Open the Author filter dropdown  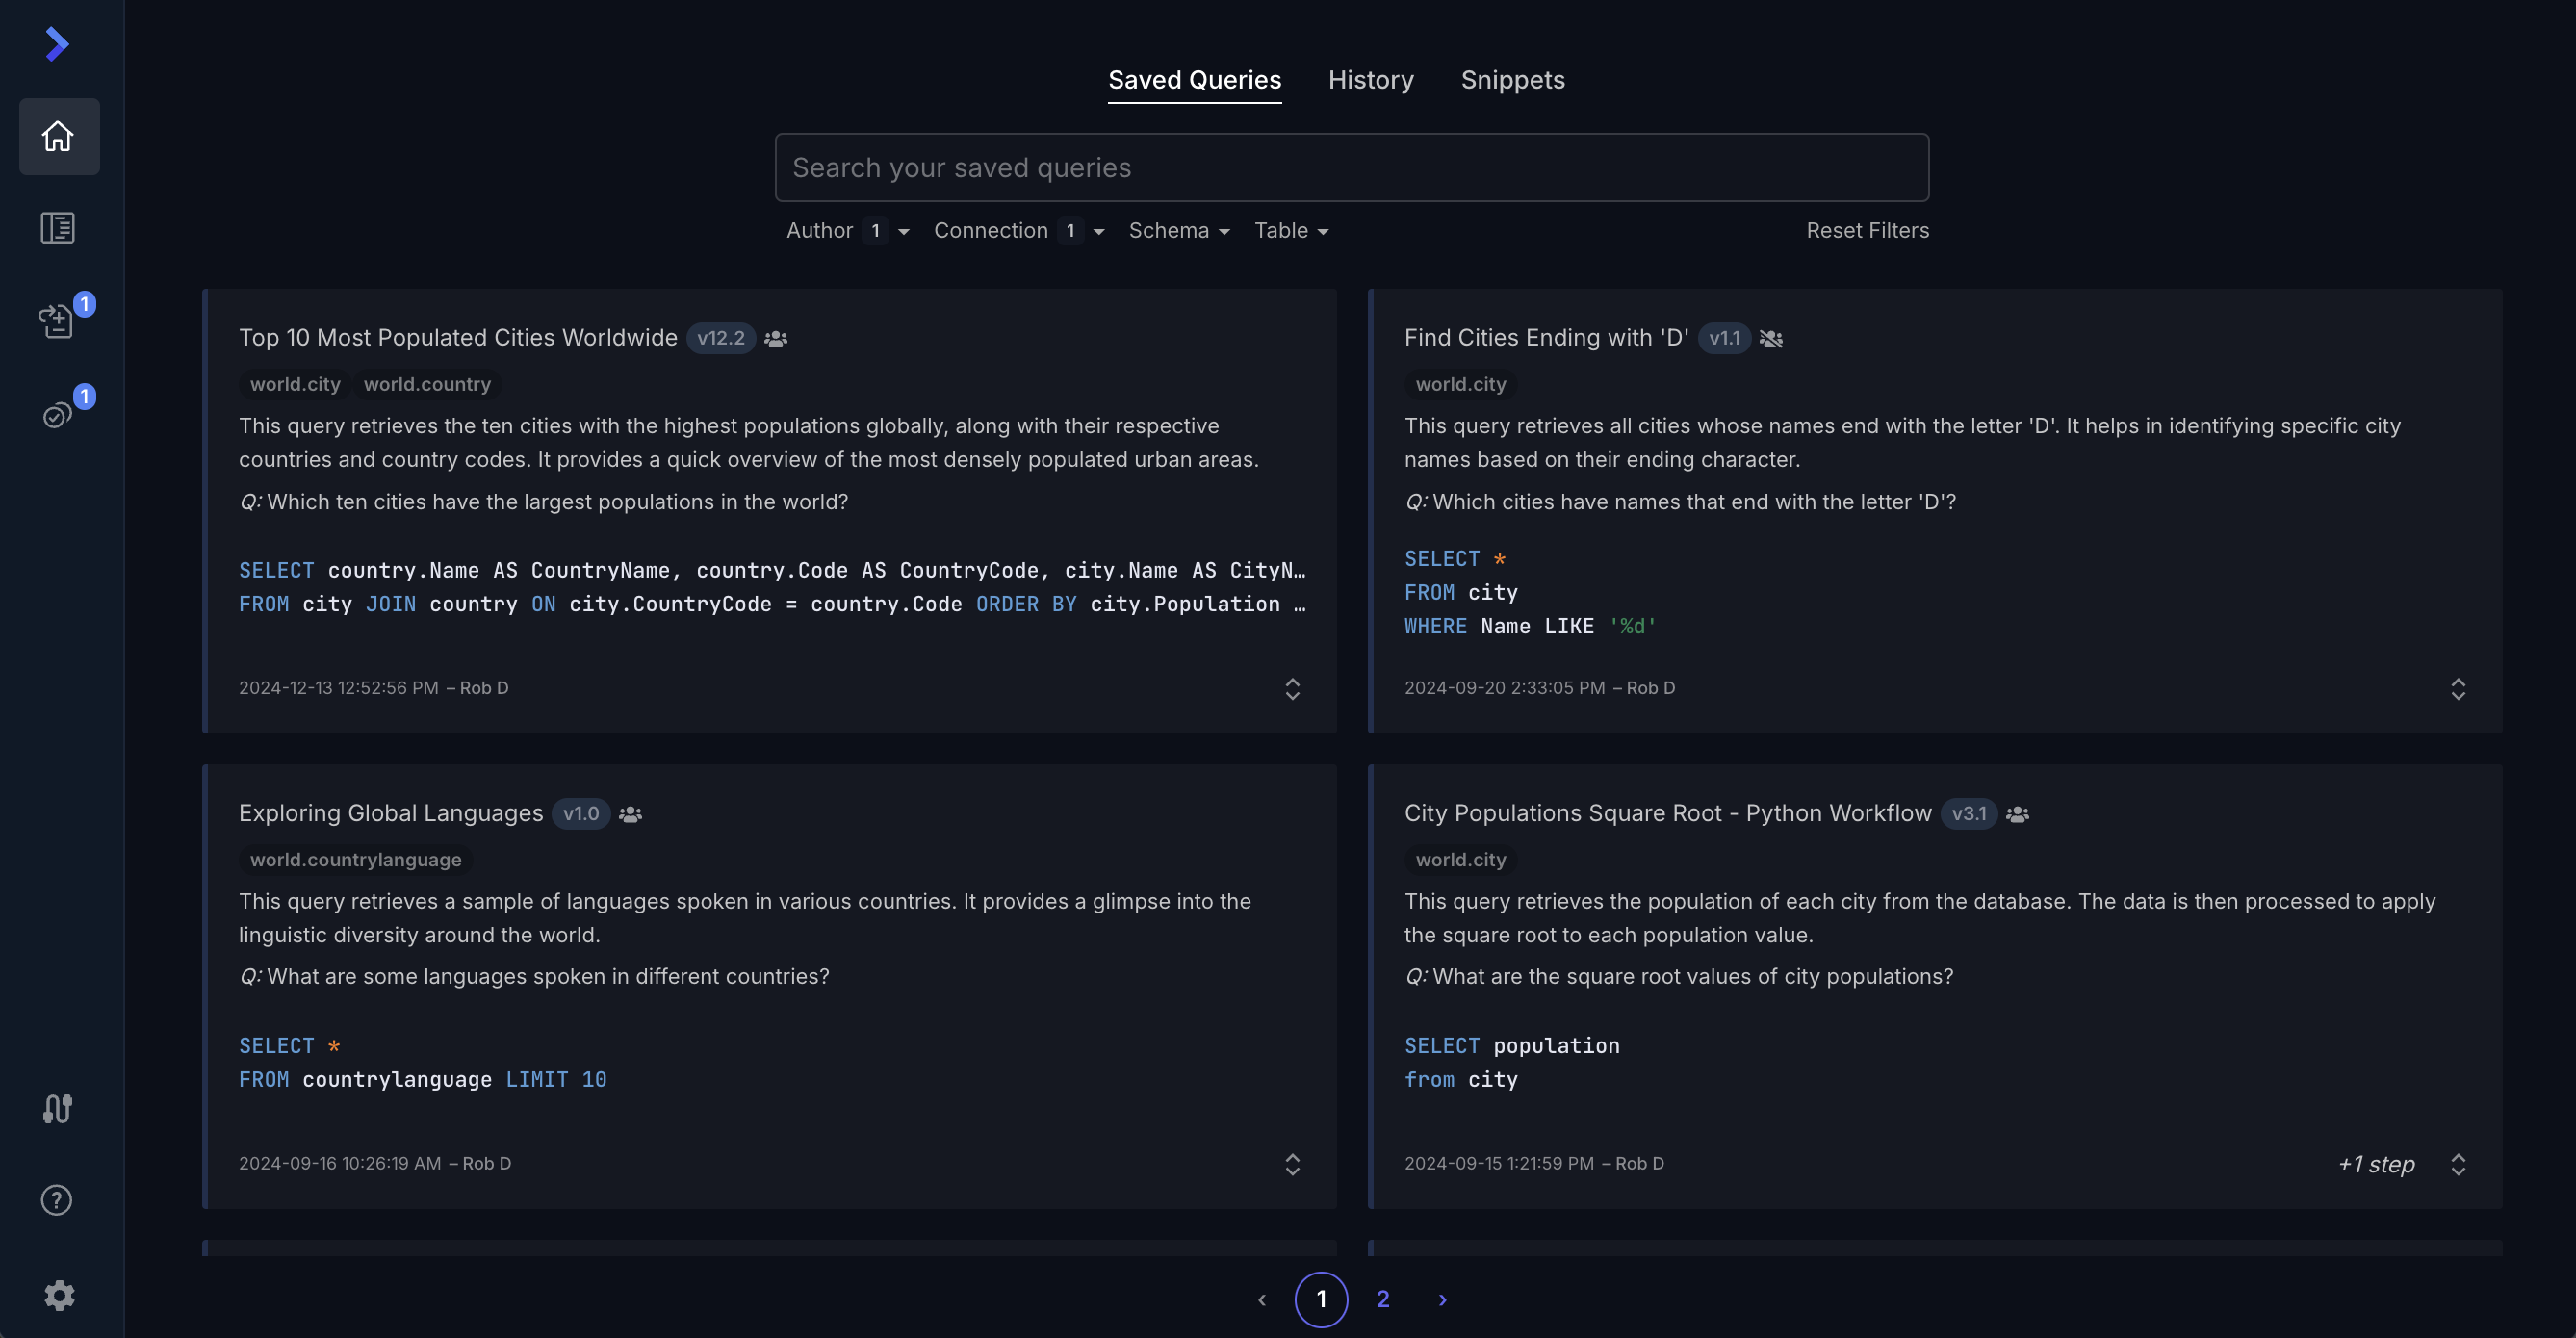847,231
